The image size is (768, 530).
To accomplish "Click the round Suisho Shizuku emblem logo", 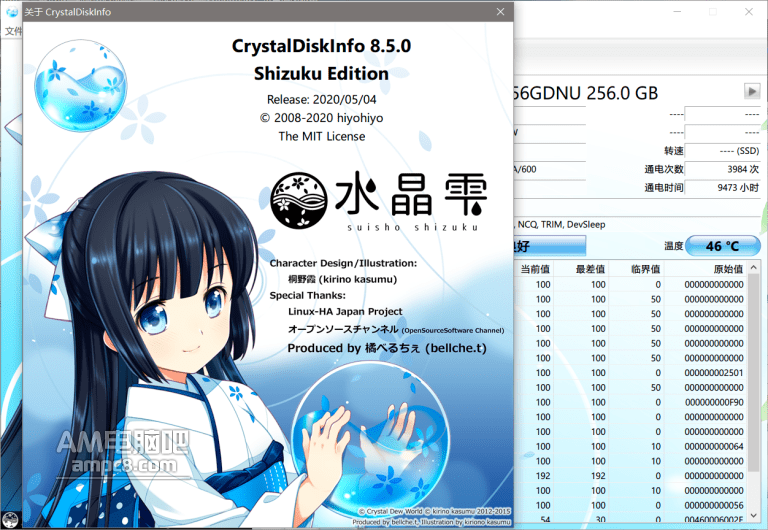I will click(x=299, y=200).
